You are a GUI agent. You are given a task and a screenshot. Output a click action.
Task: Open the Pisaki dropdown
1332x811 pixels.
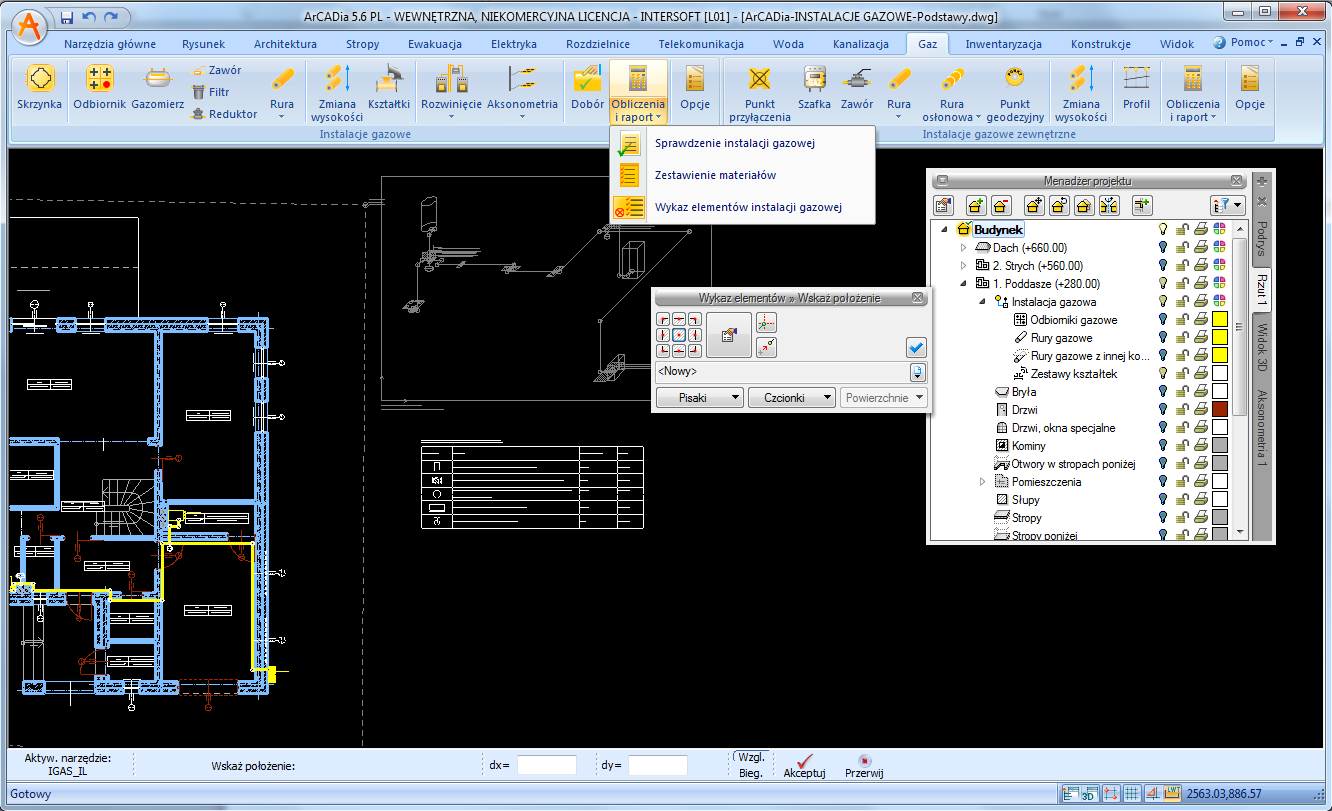click(699, 397)
